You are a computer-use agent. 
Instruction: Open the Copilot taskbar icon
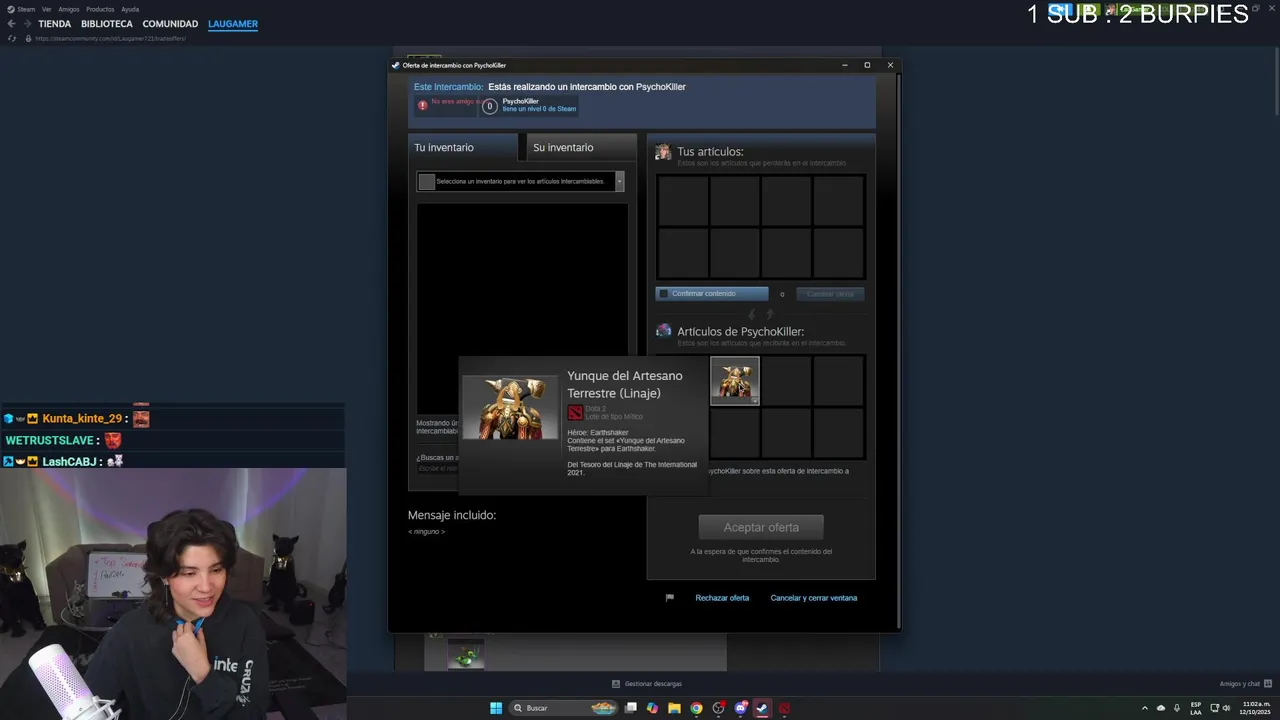coord(653,708)
